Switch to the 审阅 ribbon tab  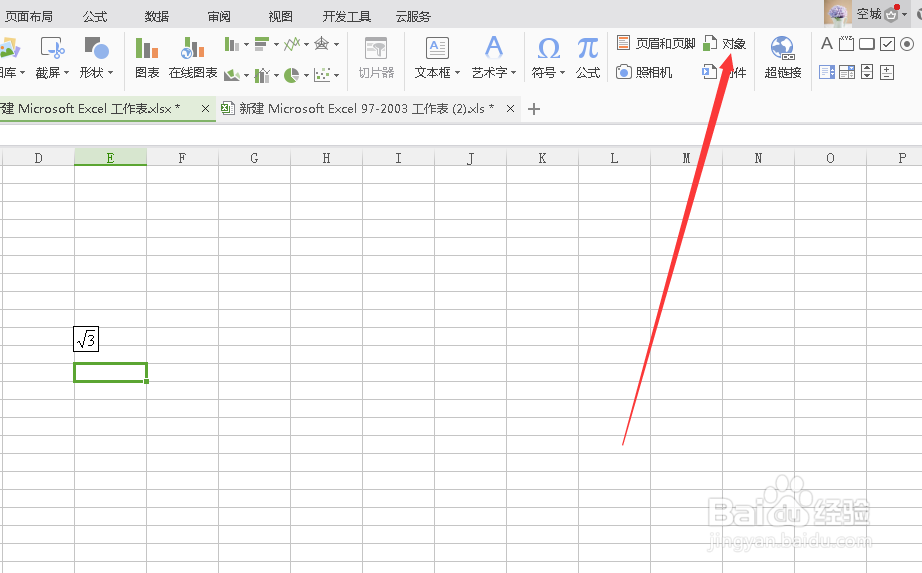click(219, 16)
